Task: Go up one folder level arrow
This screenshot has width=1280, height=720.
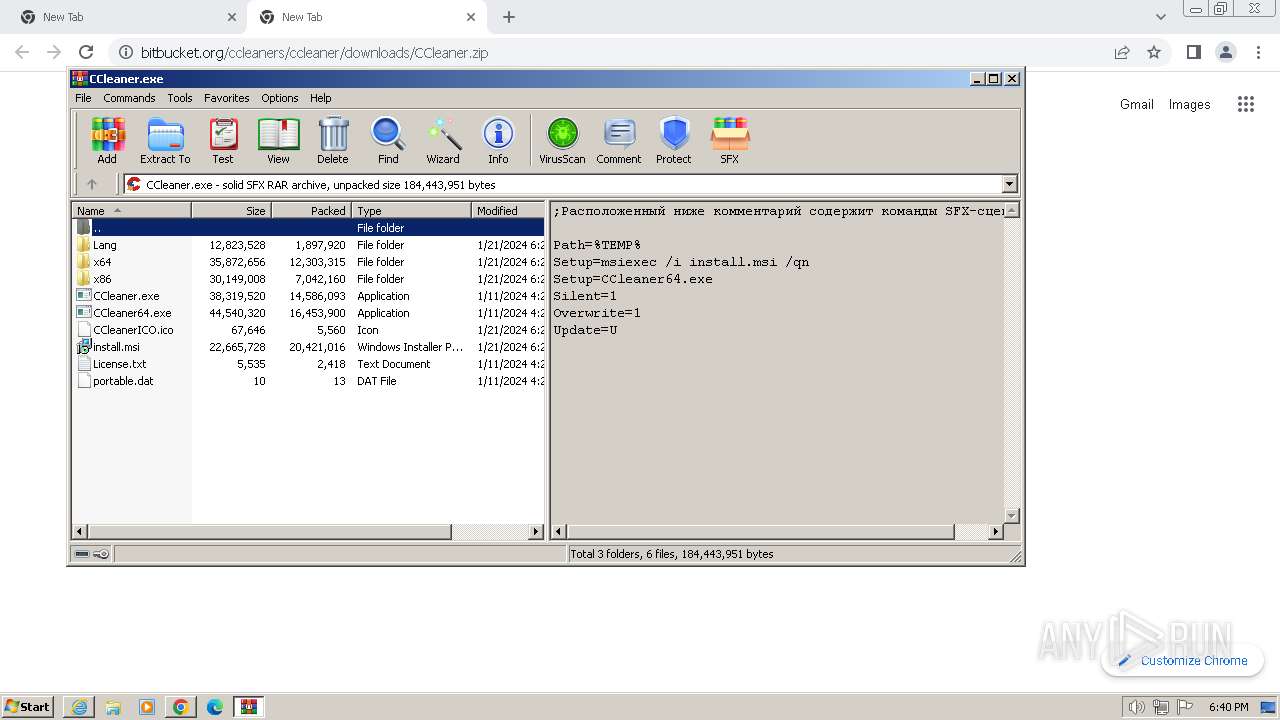Action: [x=92, y=184]
